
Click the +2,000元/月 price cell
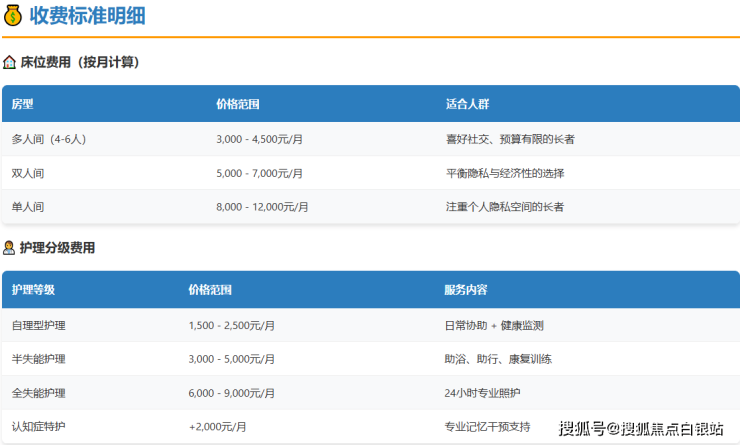217,427
